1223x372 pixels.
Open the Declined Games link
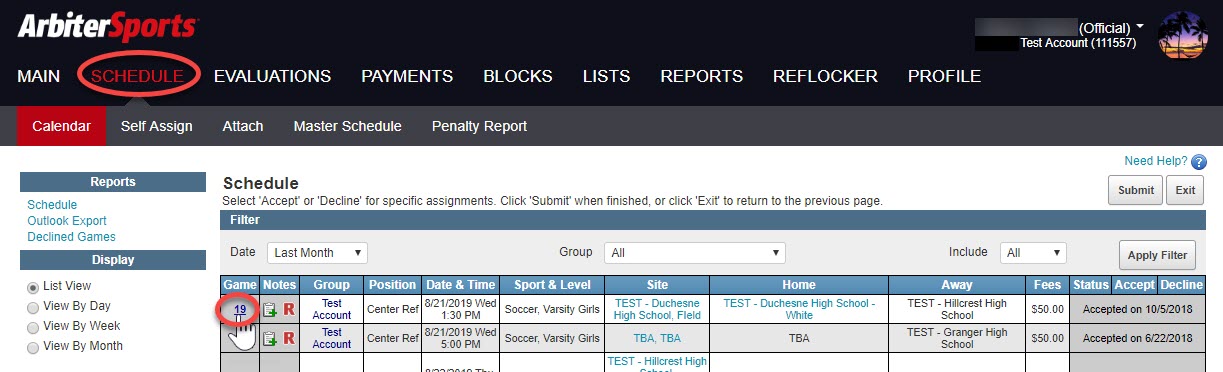coord(71,237)
